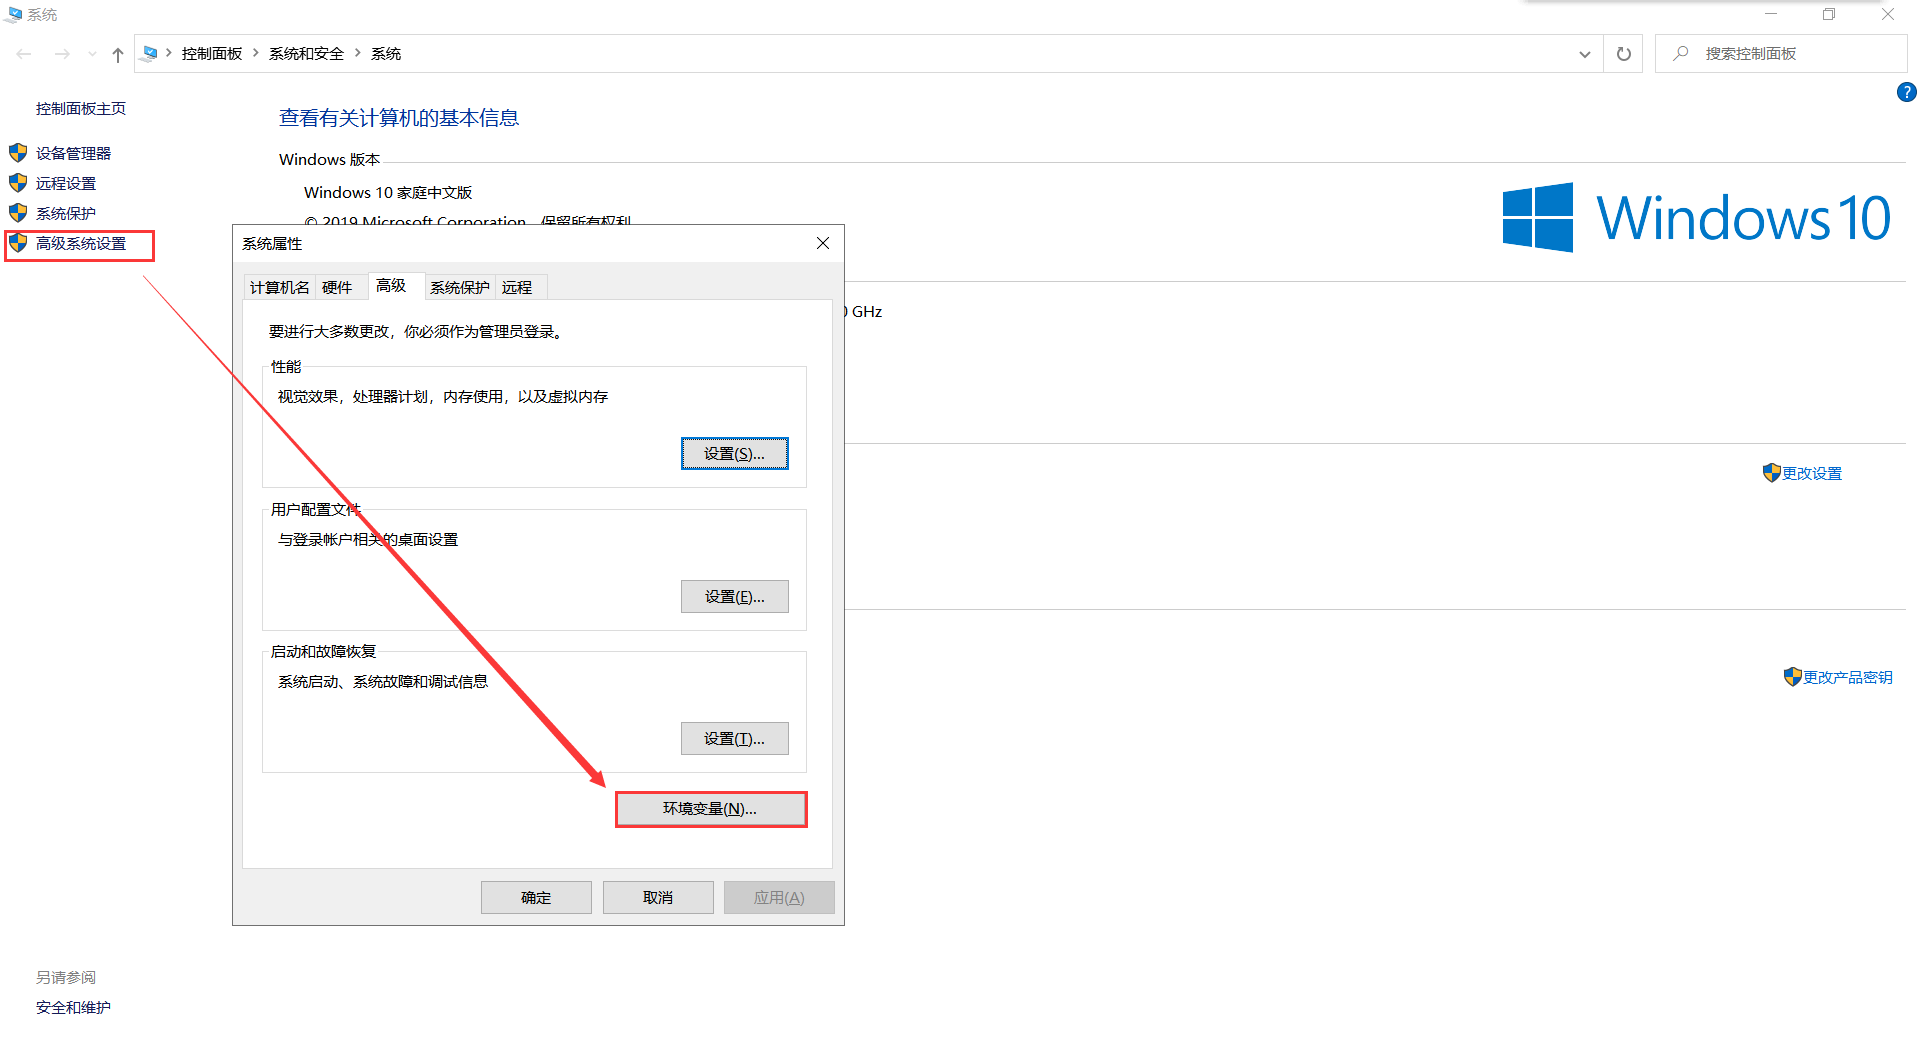Open 系统保护 sidebar link
The width and height of the screenshot is (1920, 1042).
pos(66,213)
